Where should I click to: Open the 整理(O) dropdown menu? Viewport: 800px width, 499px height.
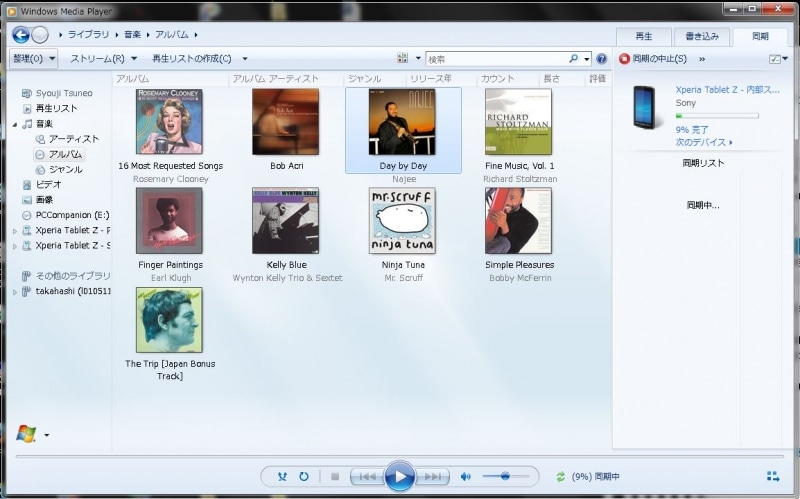34,59
